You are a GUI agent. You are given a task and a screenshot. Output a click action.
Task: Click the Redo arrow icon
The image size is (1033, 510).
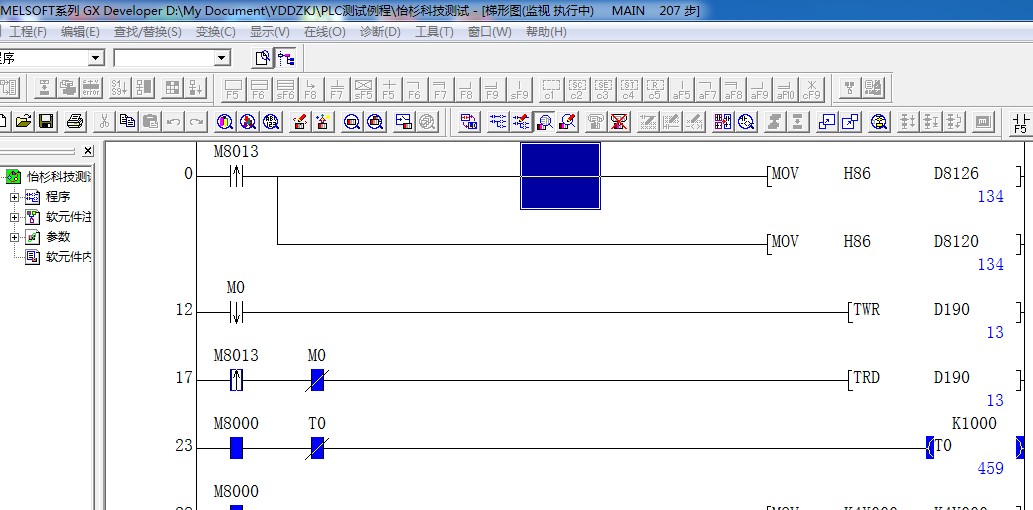[x=196, y=121]
